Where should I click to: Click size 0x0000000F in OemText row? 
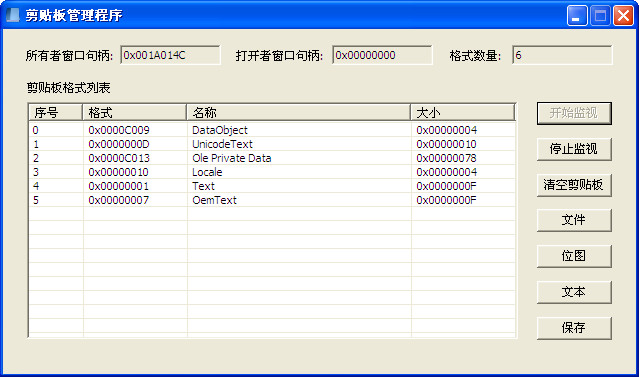click(x=446, y=200)
